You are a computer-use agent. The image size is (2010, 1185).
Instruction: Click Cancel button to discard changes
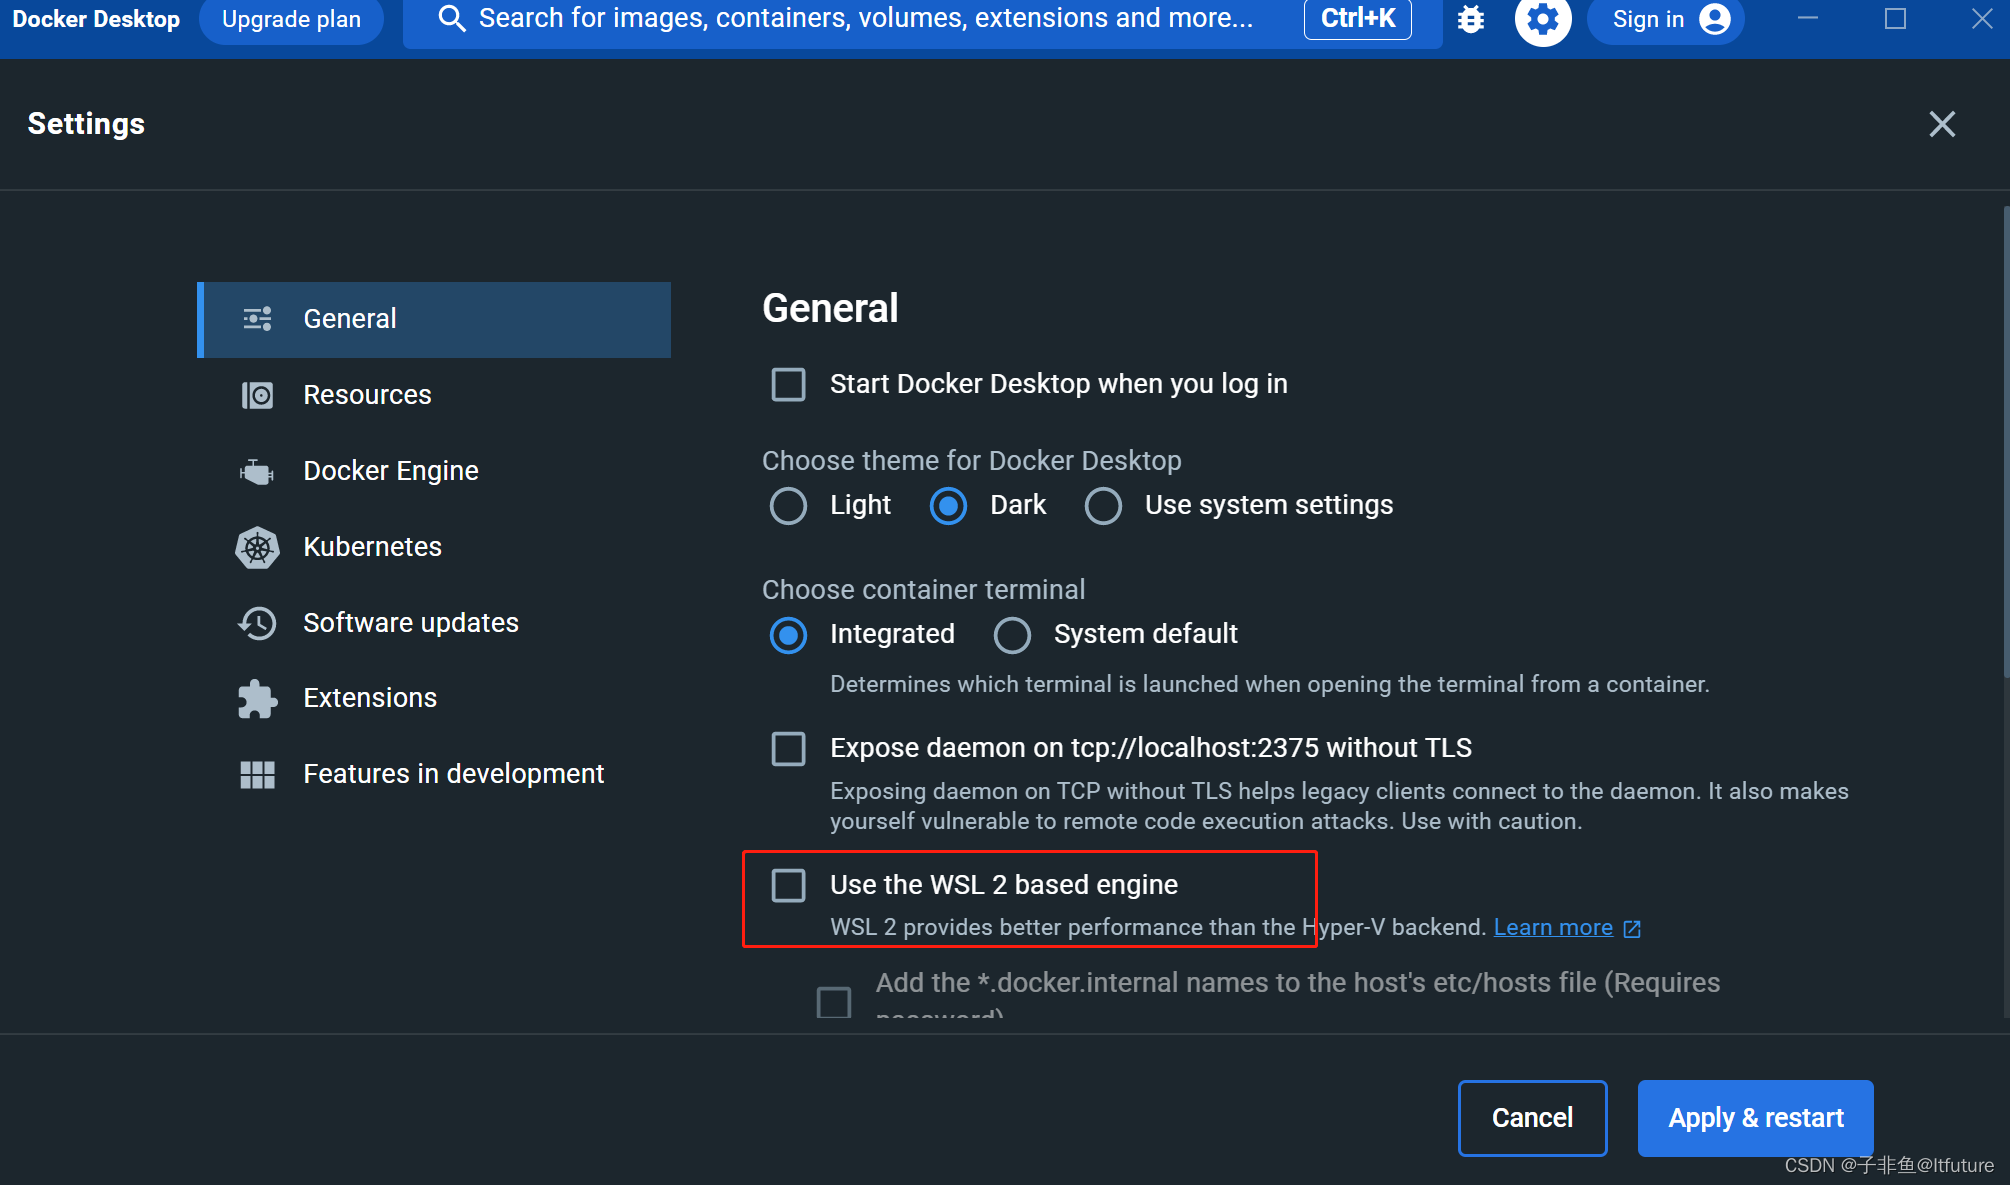pos(1532,1116)
